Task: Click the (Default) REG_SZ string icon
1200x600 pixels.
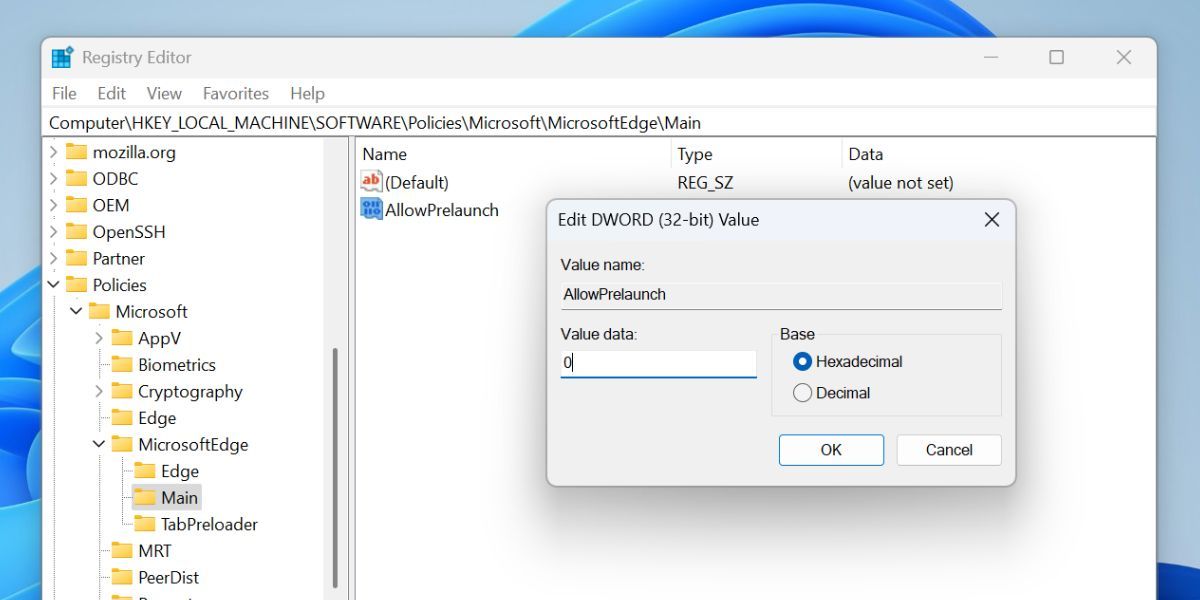Action: point(371,182)
